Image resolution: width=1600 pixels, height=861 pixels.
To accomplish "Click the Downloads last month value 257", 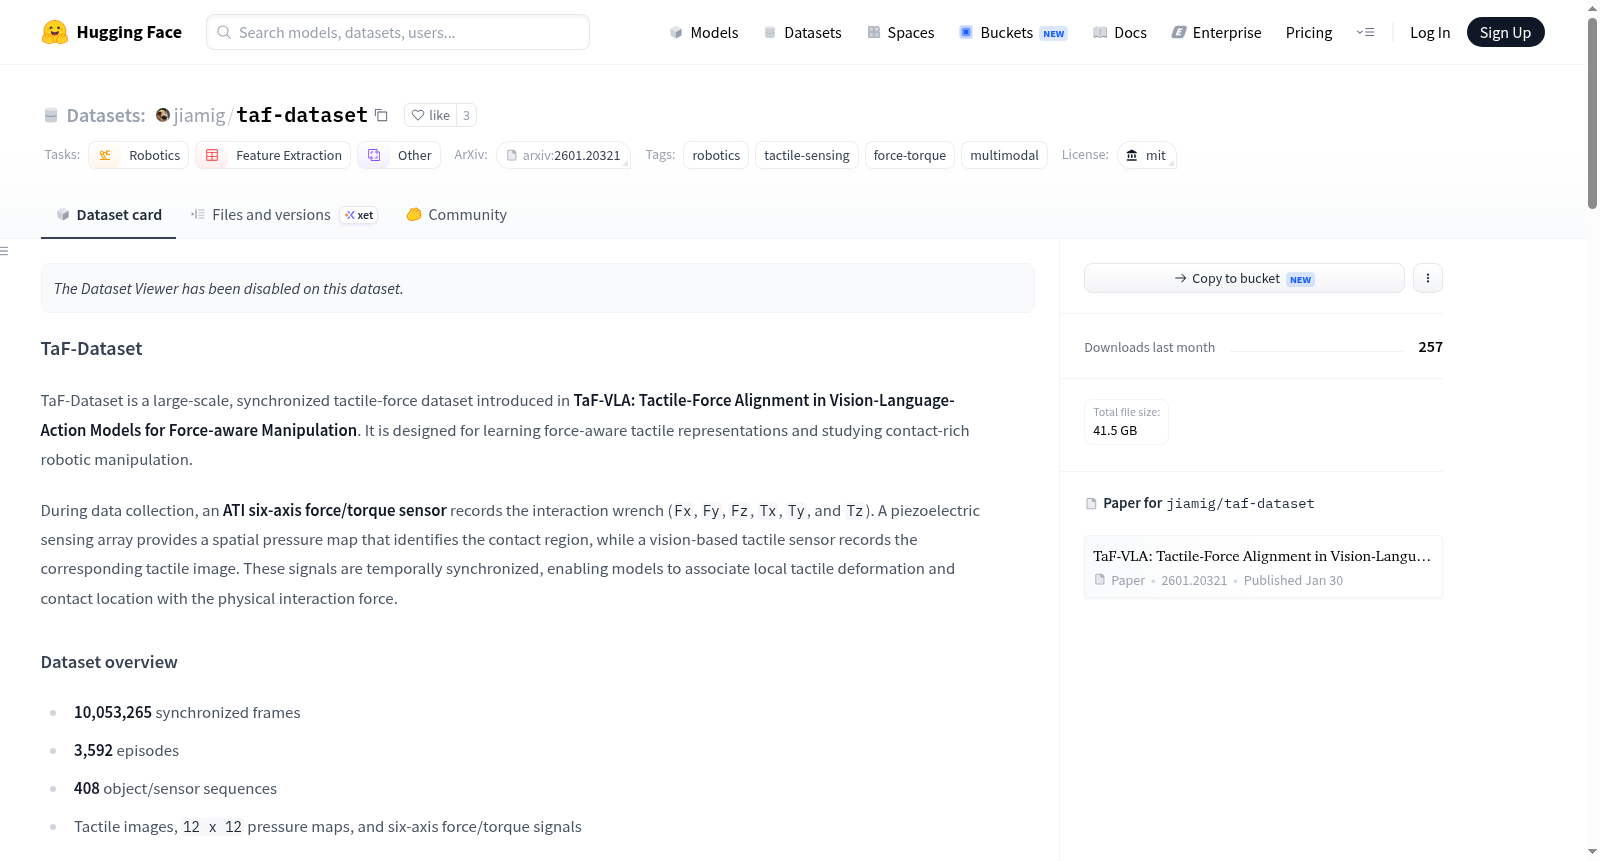I will (x=1430, y=347).
